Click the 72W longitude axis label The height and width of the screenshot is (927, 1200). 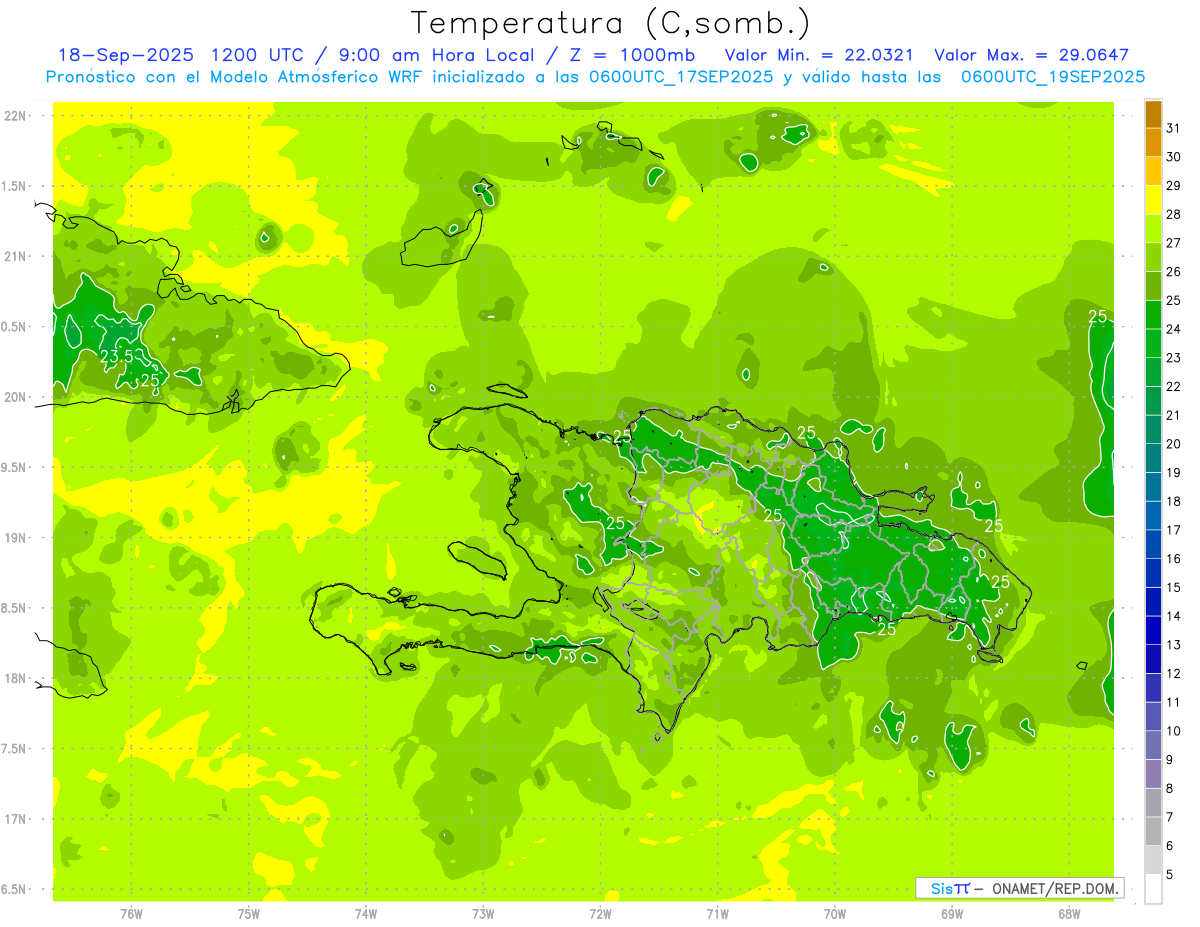pyautogui.click(x=600, y=913)
